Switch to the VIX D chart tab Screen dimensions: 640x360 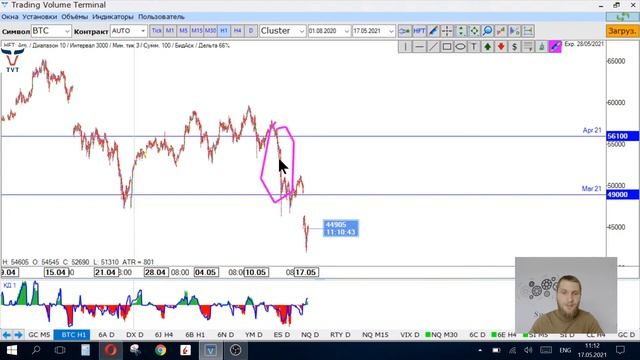pos(410,335)
